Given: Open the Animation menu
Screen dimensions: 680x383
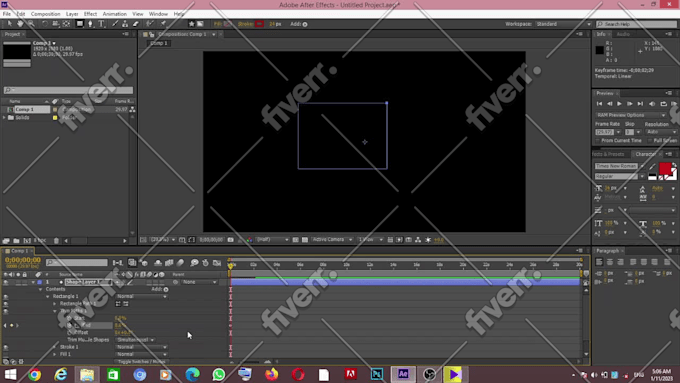Looking at the screenshot, I should [x=114, y=14].
